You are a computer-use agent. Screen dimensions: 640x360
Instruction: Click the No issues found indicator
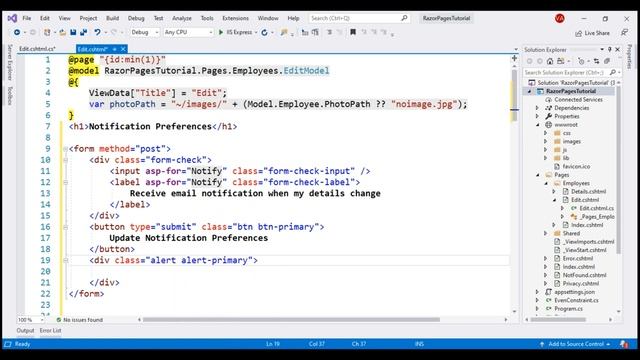coord(79,320)
